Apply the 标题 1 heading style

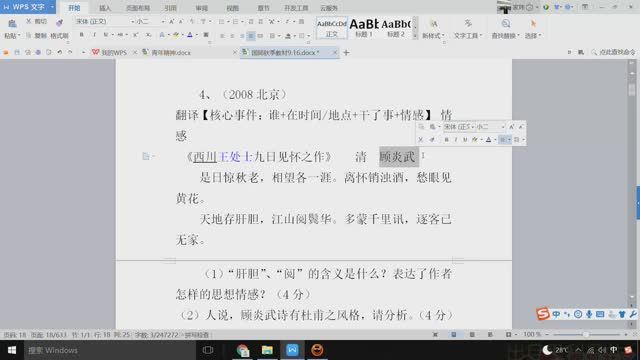[x=364, y=28]
